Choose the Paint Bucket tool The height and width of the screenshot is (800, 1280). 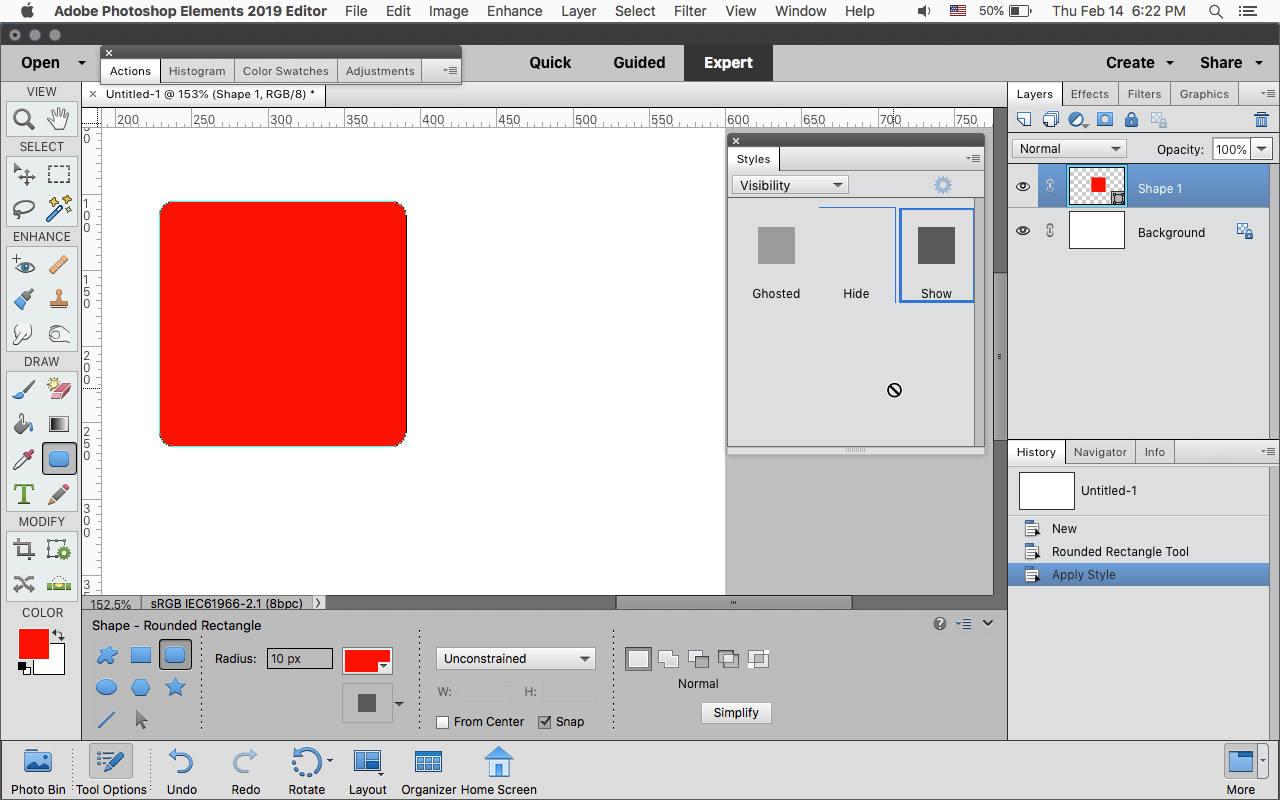[x=24, y=424]
